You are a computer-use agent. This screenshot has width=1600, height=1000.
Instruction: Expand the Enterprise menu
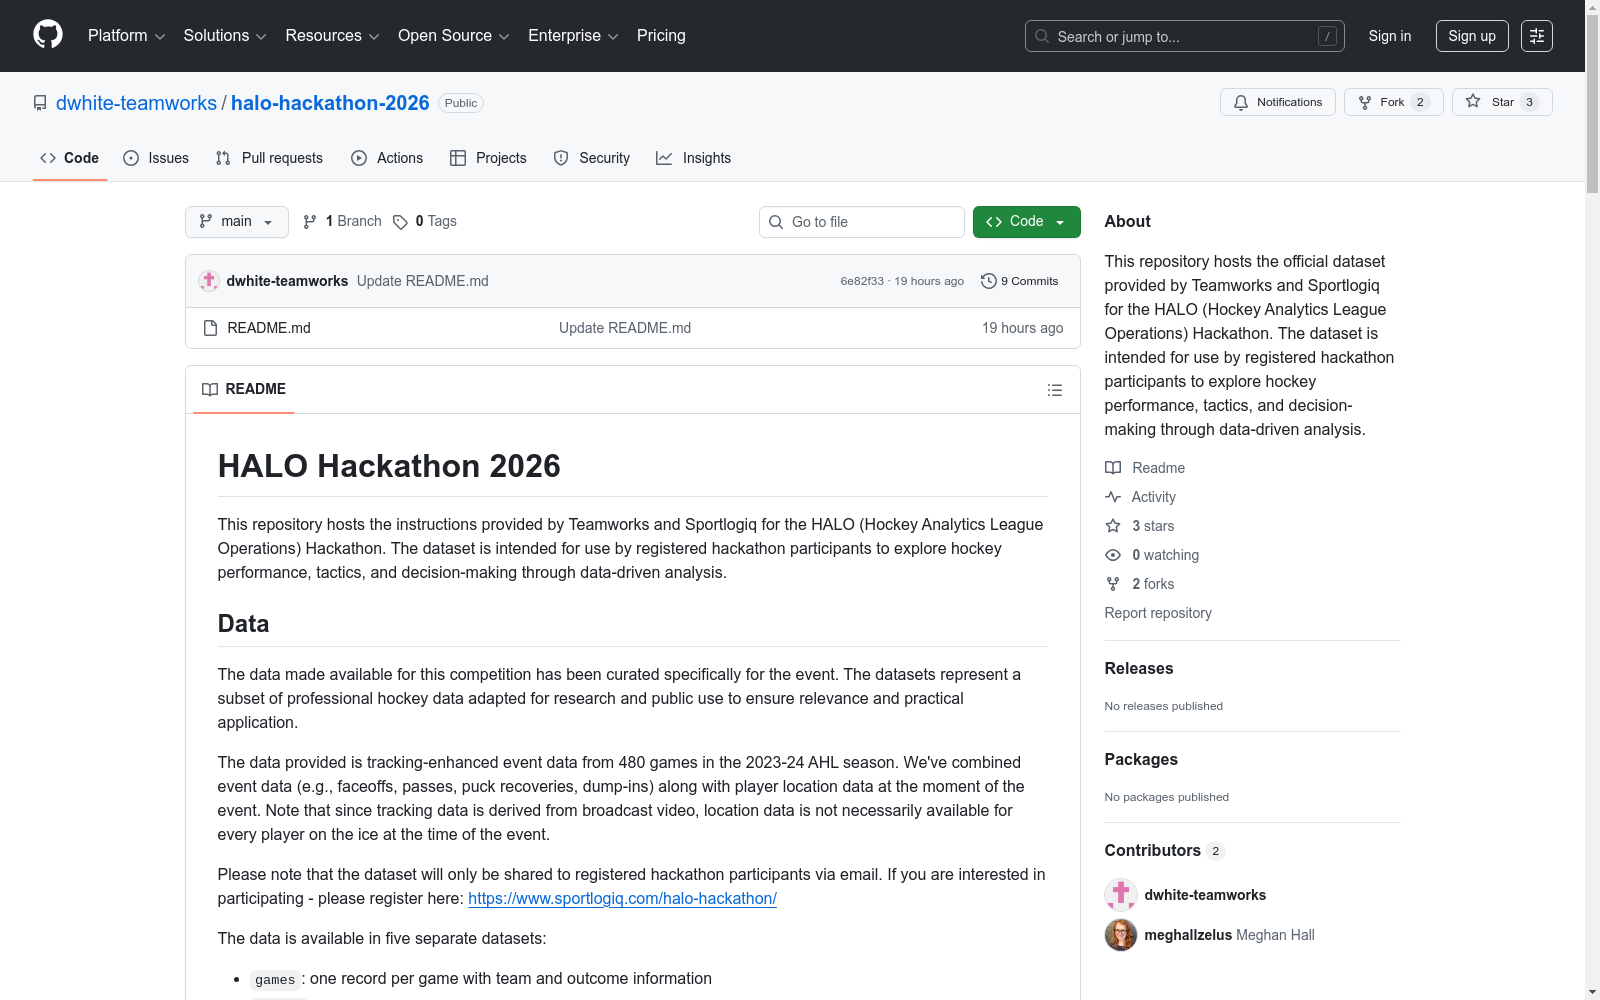click(x=573, y=36)
